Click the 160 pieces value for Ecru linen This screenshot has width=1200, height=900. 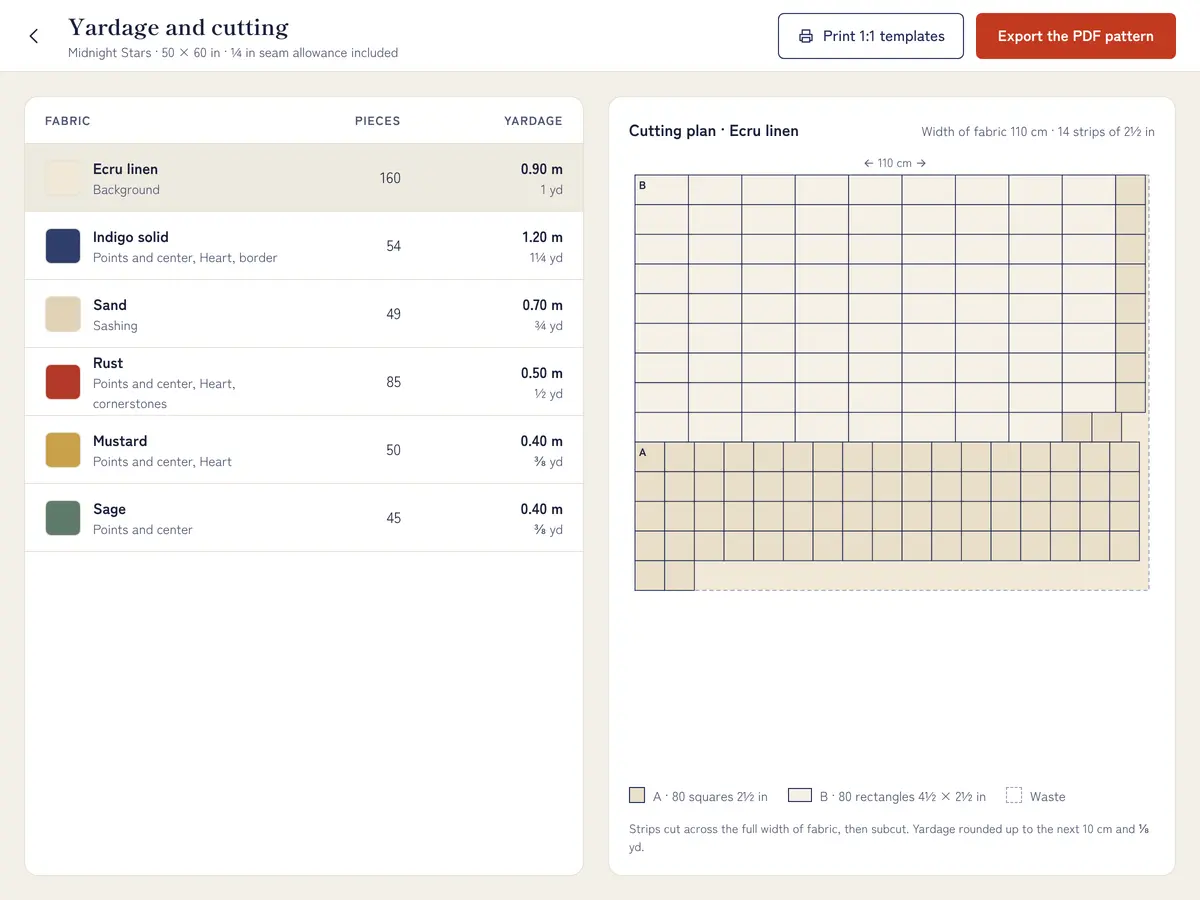point(390,178)
